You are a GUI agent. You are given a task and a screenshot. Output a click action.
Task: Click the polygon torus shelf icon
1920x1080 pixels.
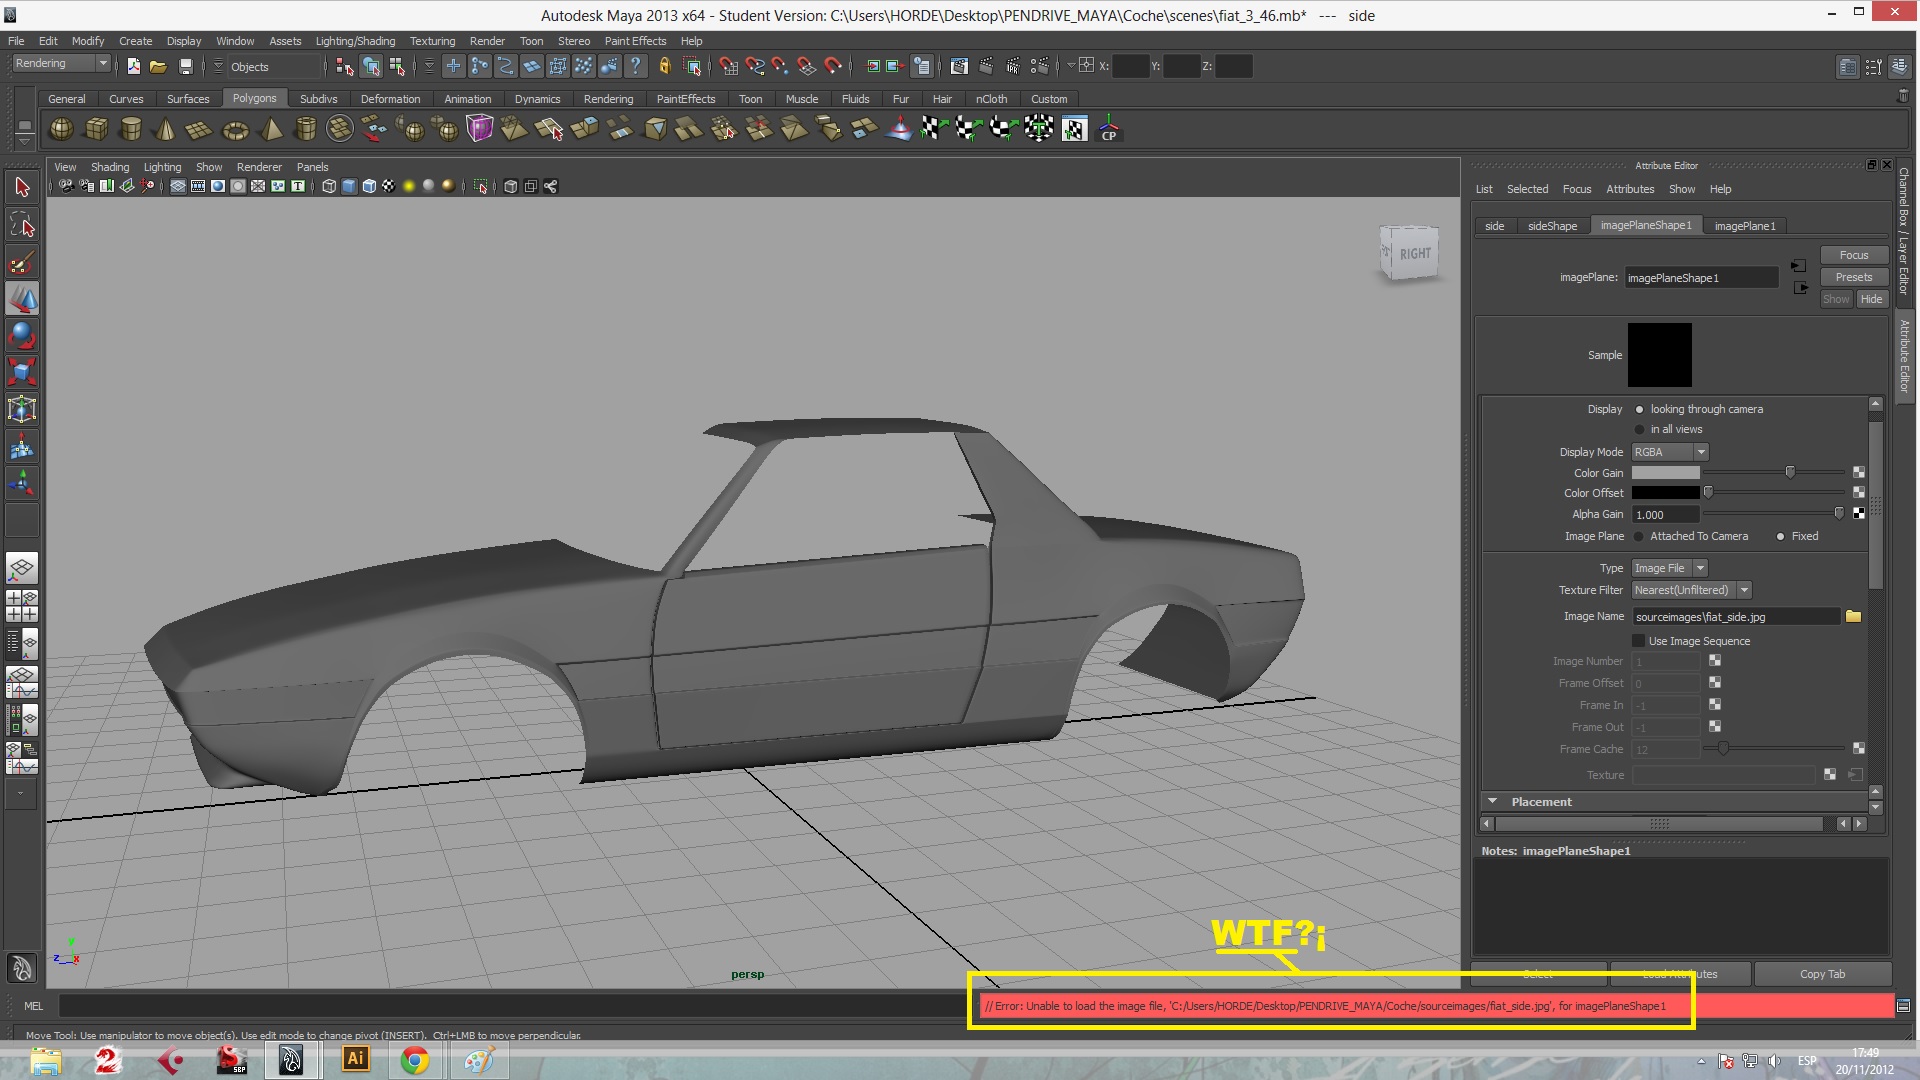[x=235, y=130]
